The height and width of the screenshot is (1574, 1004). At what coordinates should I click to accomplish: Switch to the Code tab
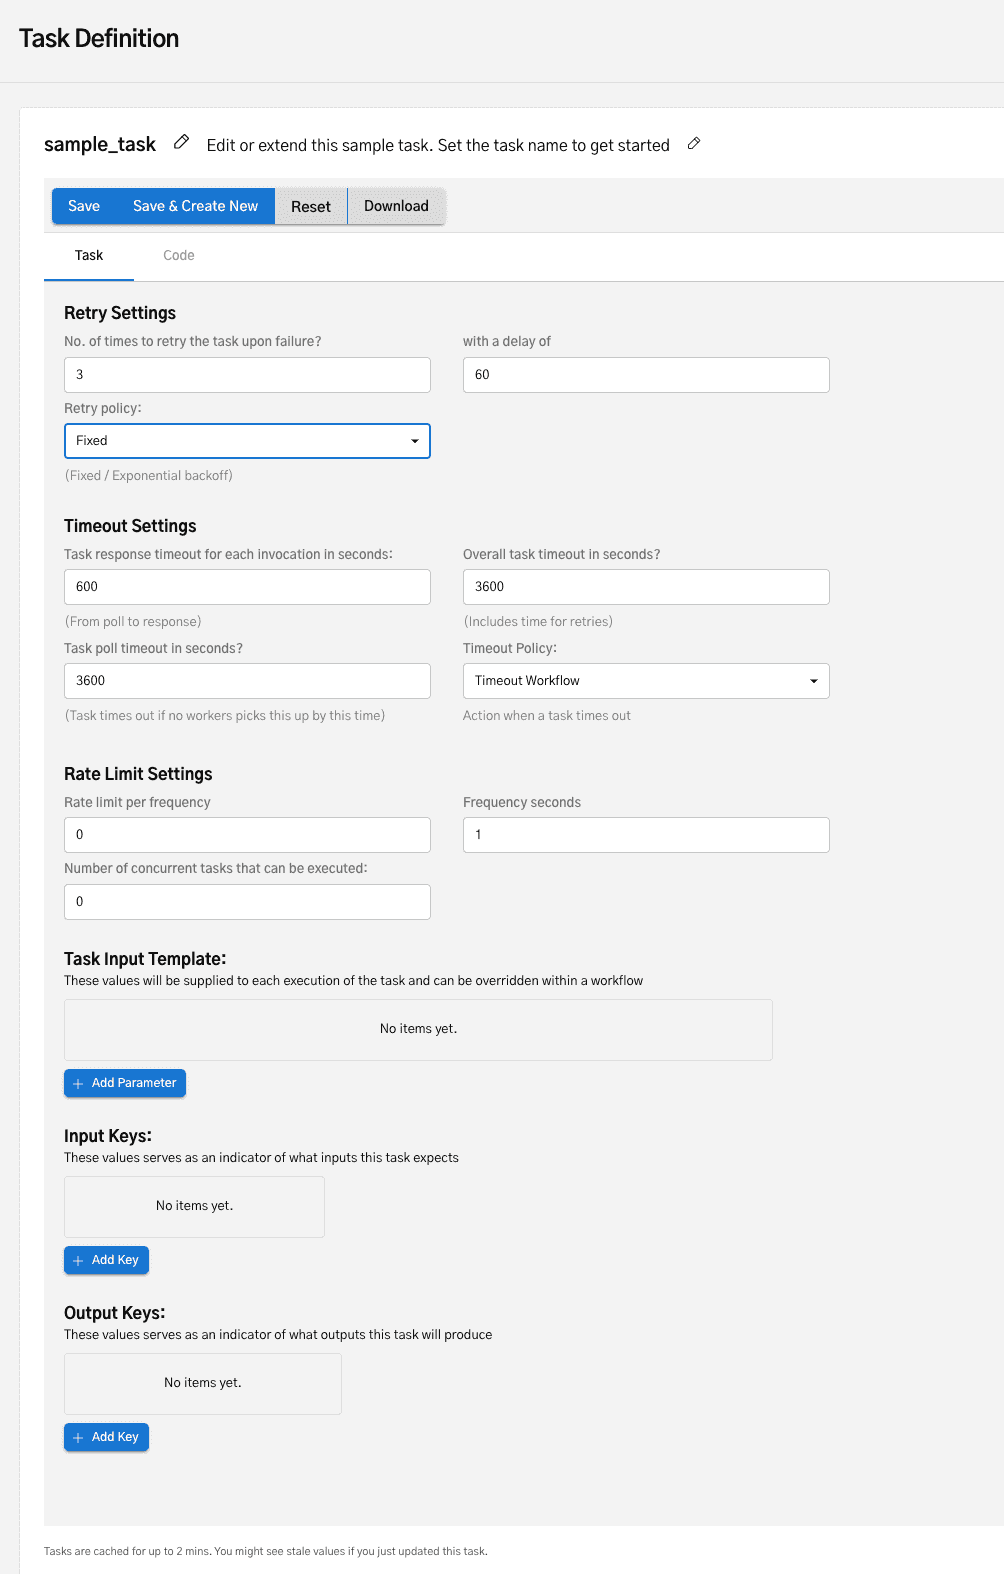click(179, 256)
